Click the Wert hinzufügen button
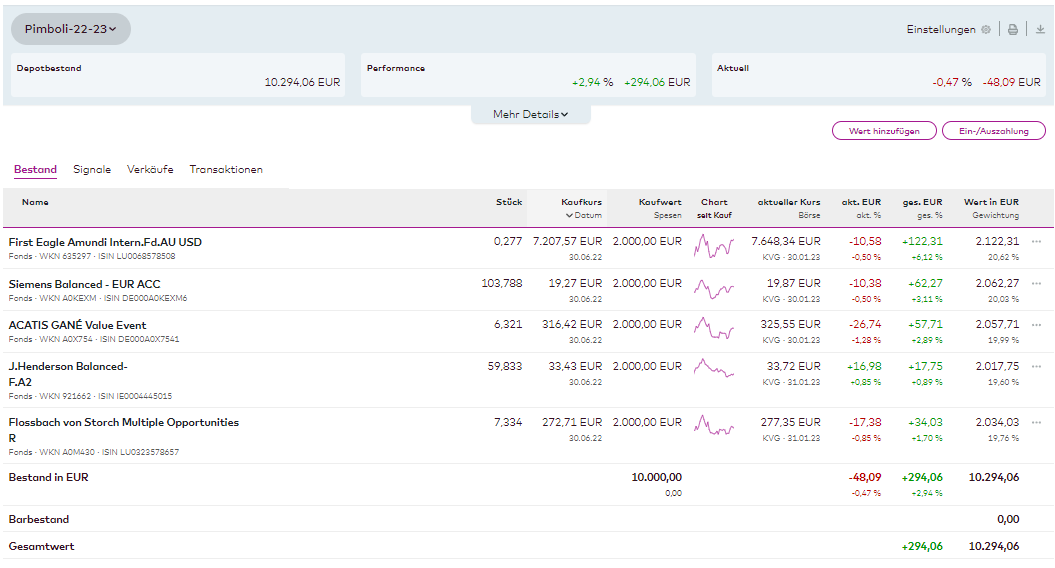1055x568 pixels. click(884, 131)
